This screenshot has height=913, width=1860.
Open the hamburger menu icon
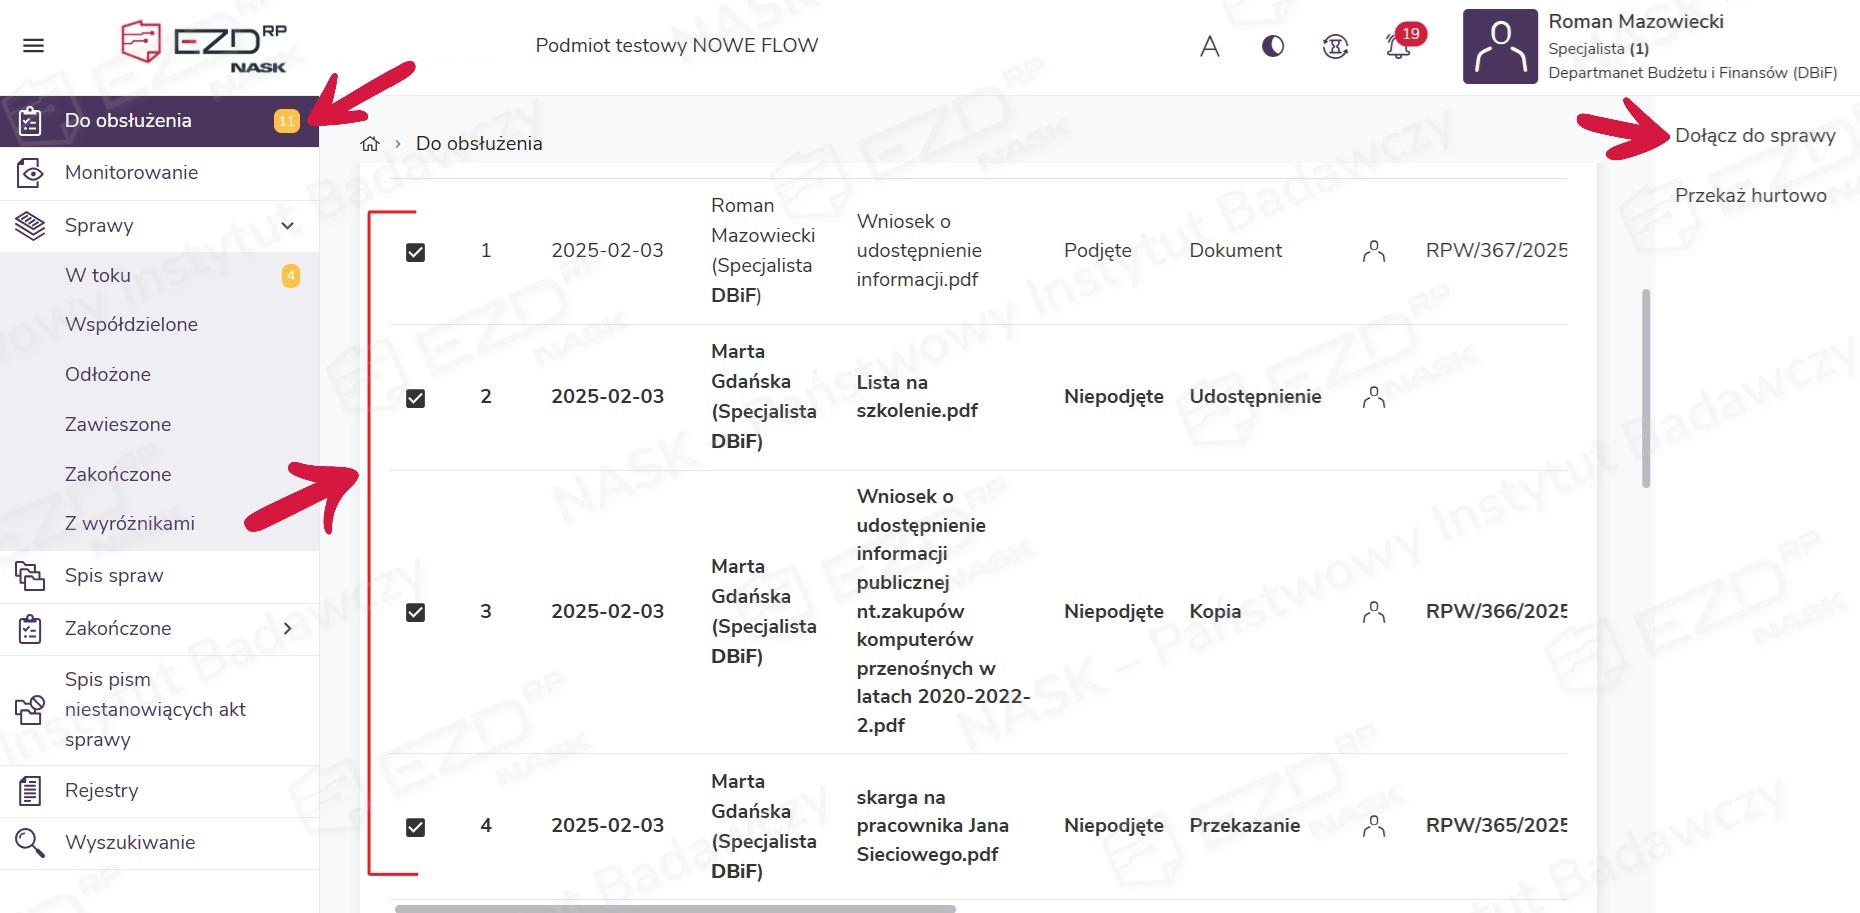pos(33,46)
